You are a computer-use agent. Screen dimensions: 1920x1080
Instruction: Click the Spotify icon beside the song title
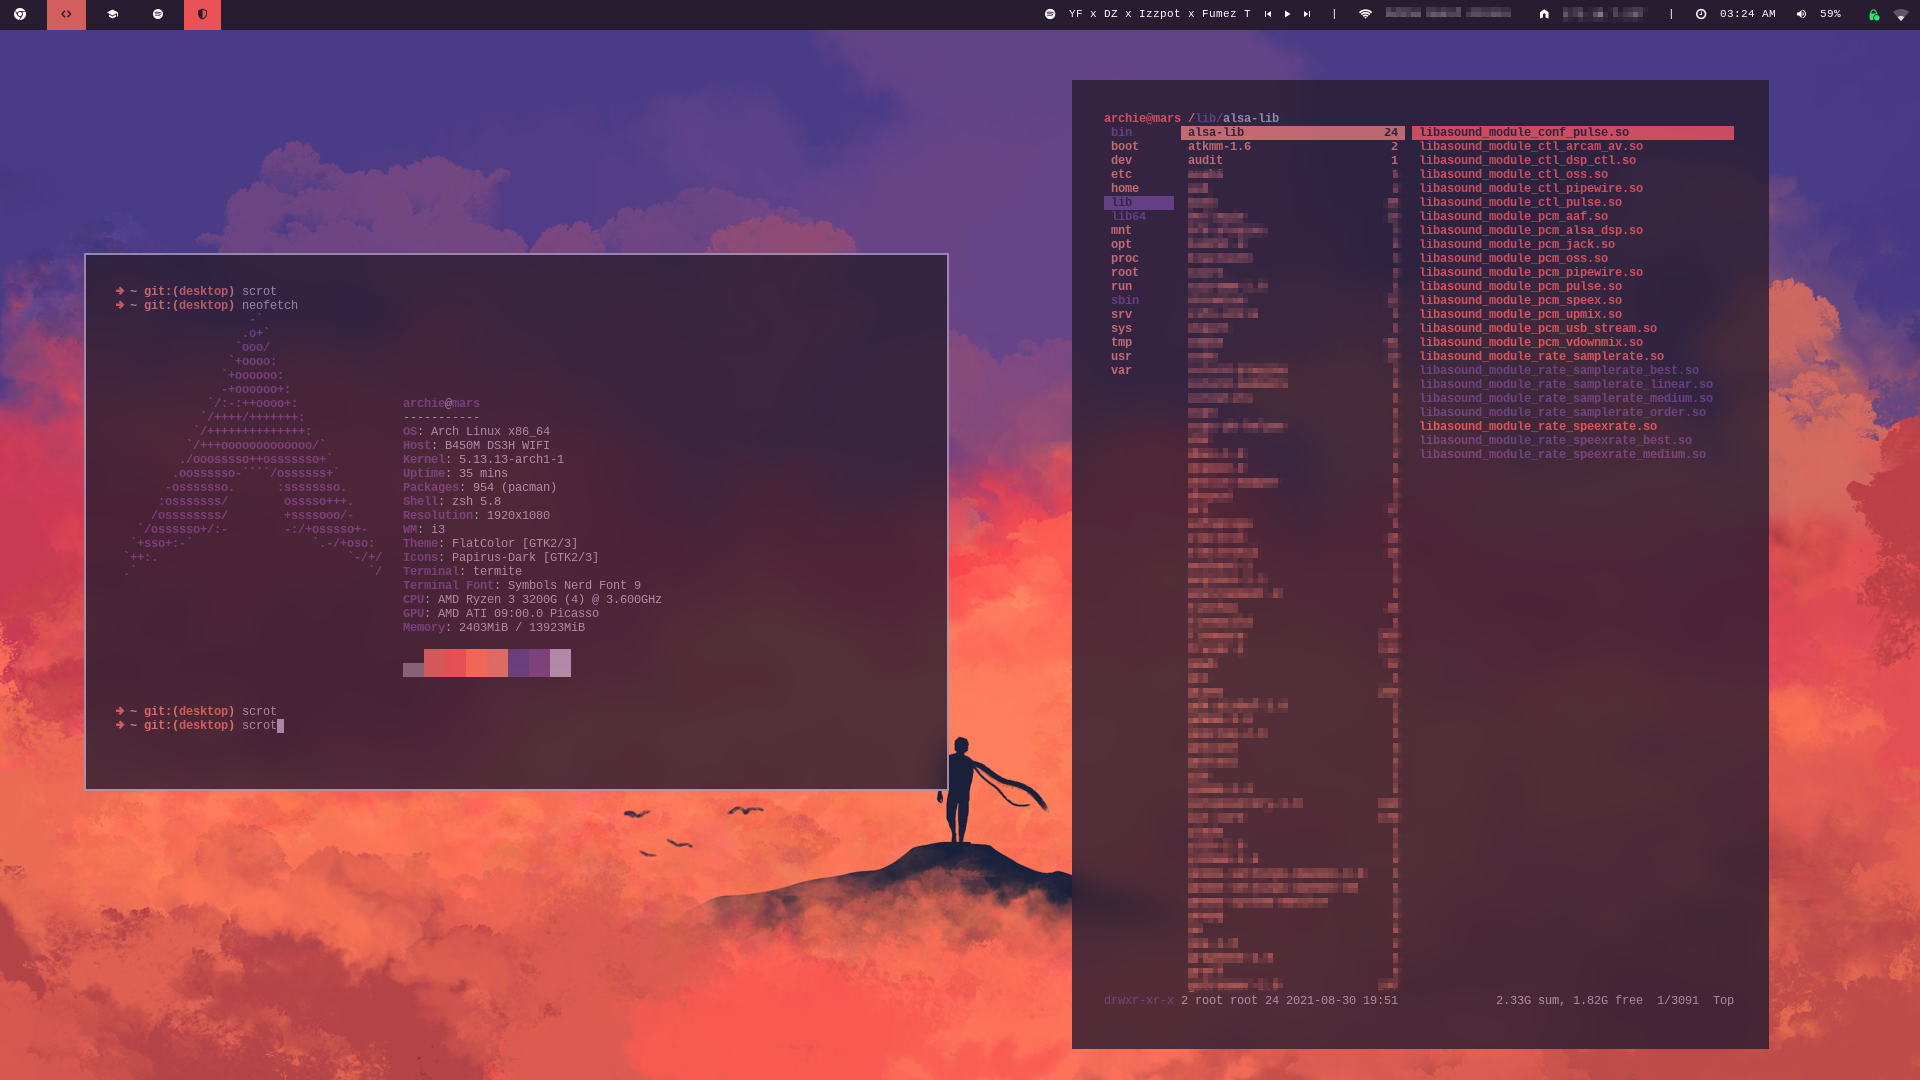click(x=1050, y=14)
